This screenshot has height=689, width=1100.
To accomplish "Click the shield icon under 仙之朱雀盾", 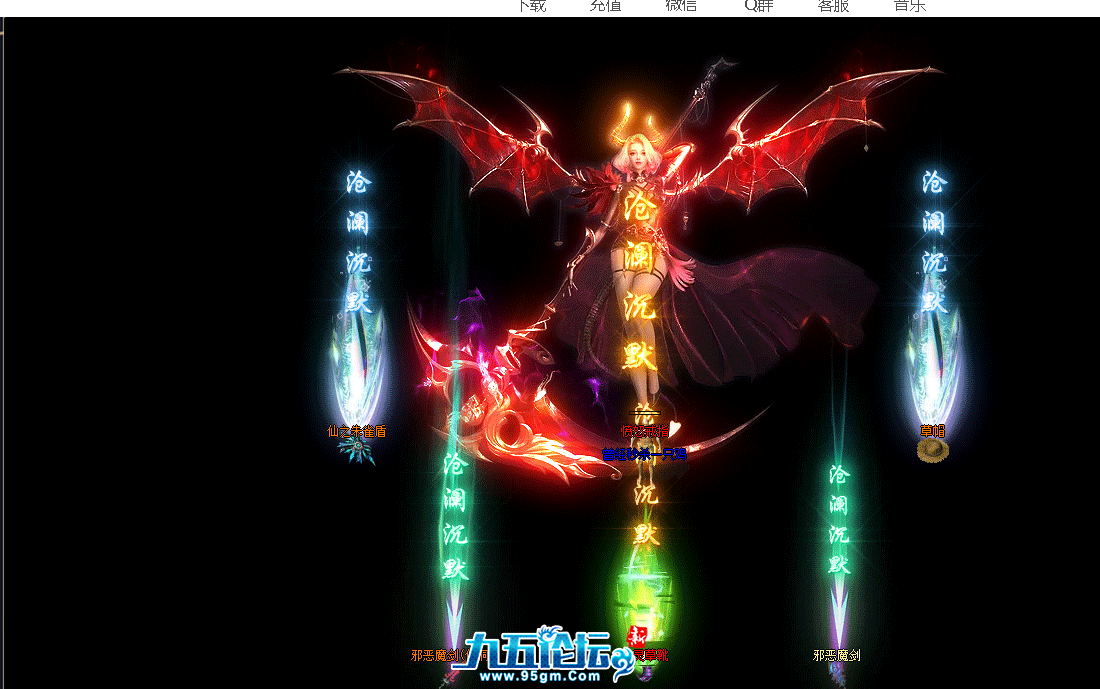I will pyautogui.click(x=357, y=451).
